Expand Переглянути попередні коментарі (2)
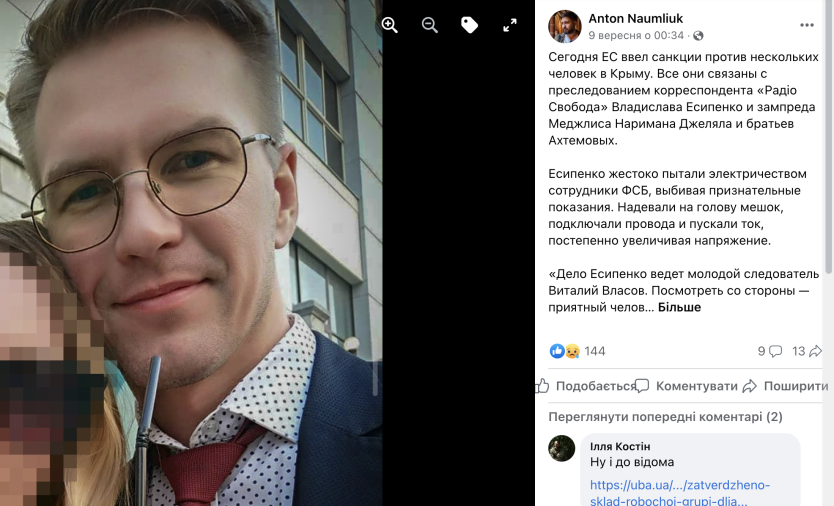 (665, 417)
